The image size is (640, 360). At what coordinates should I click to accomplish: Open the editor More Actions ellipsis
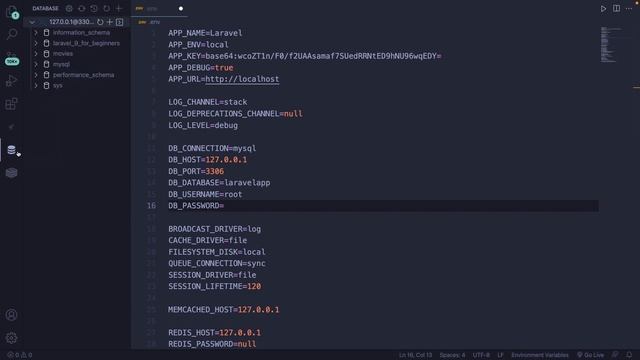point(629,9)
